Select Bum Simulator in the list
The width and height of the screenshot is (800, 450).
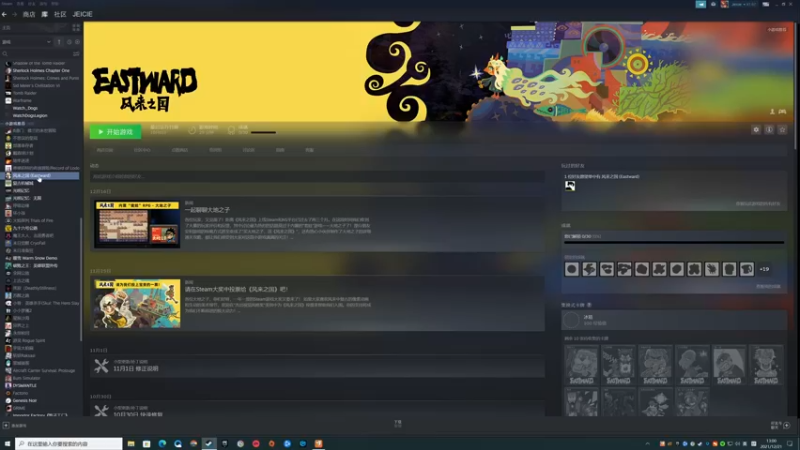26,378
